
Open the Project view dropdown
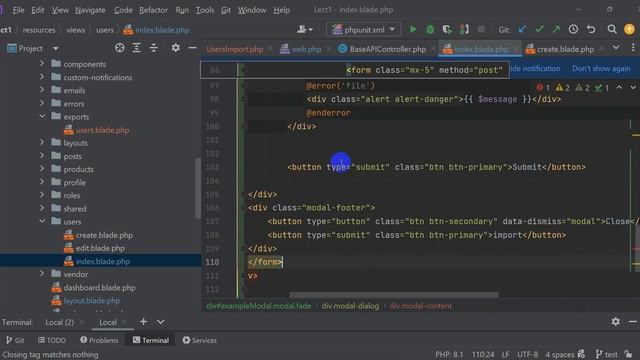tap(56, 49)
